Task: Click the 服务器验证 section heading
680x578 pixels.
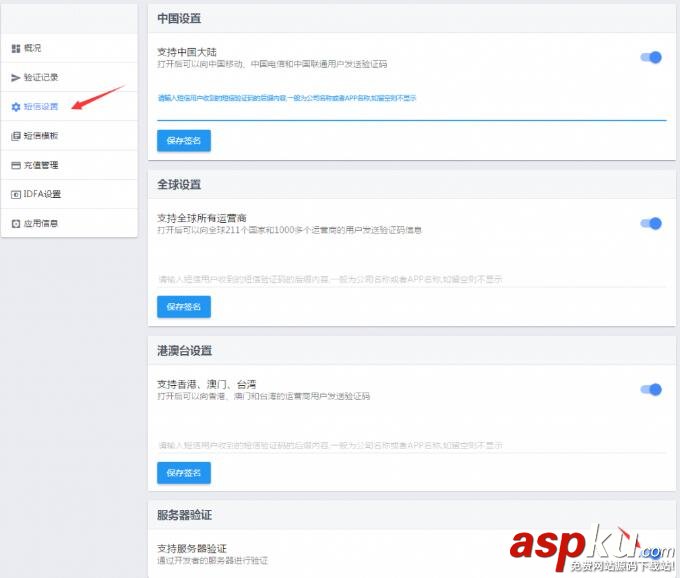Action: tap(184, 515)
